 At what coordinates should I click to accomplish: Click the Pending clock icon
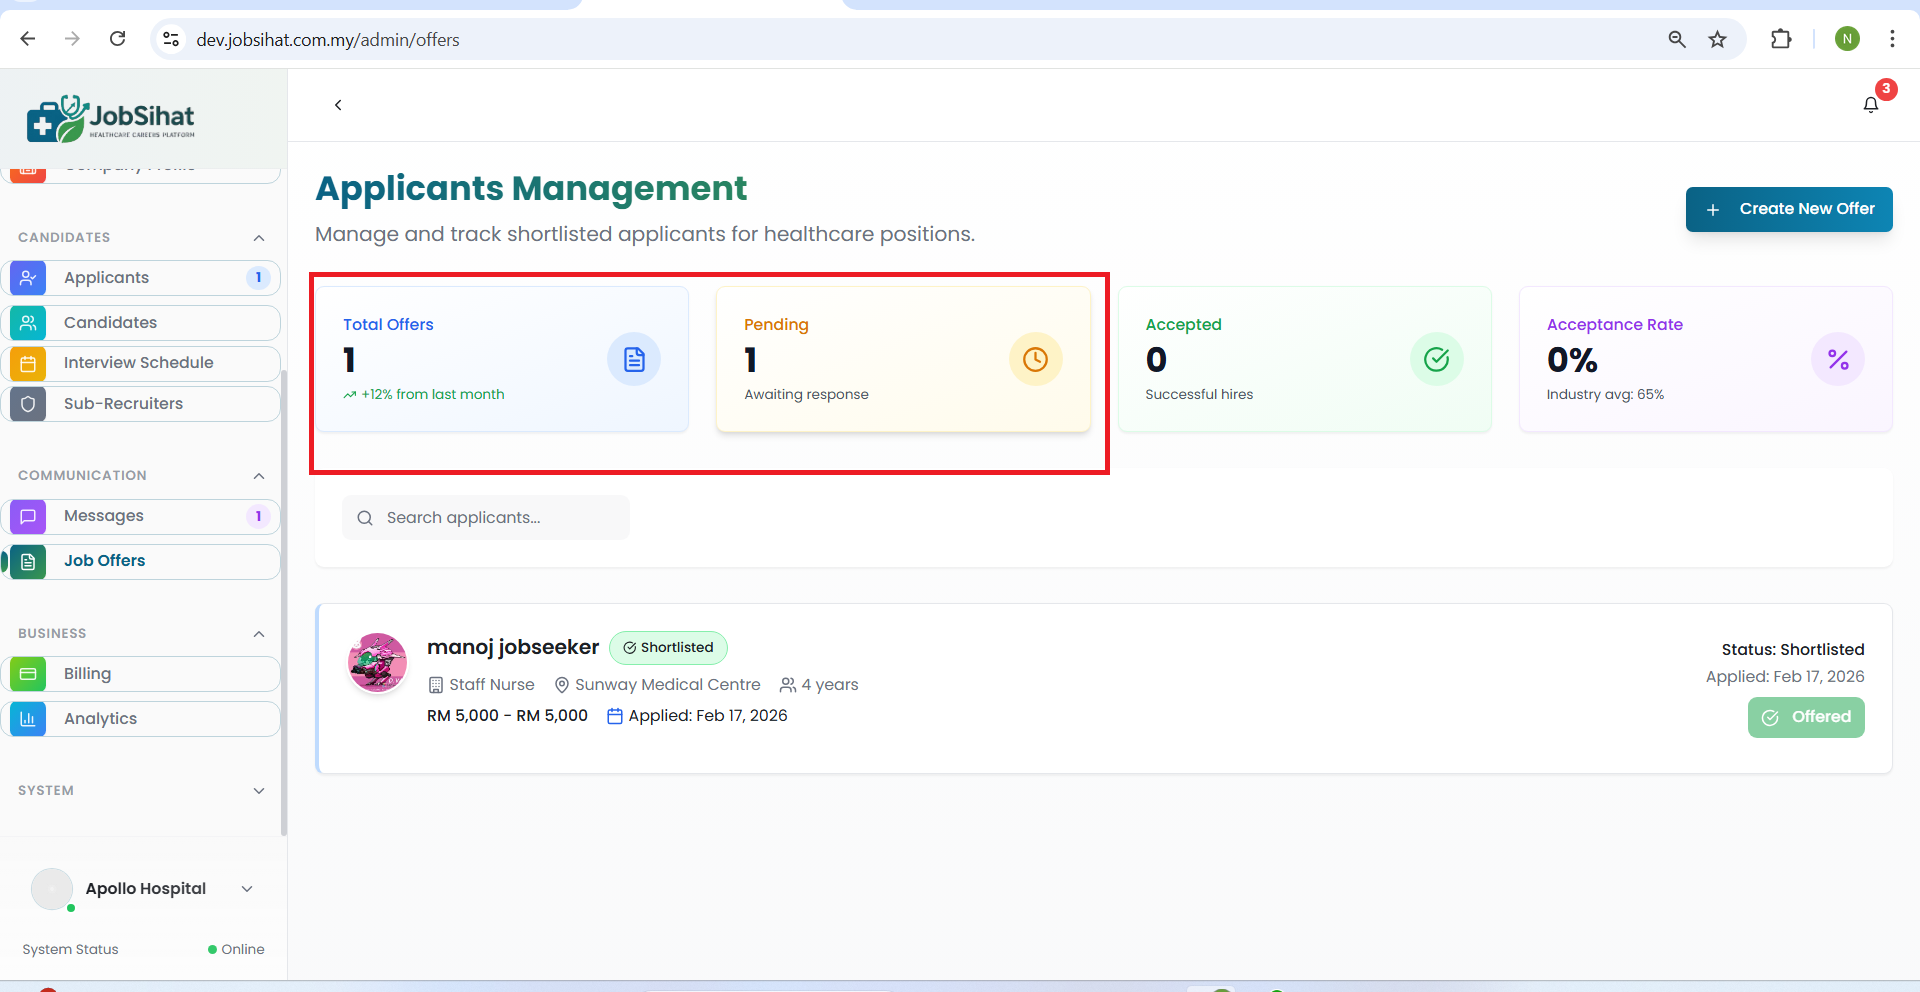tap(1035, 359)
